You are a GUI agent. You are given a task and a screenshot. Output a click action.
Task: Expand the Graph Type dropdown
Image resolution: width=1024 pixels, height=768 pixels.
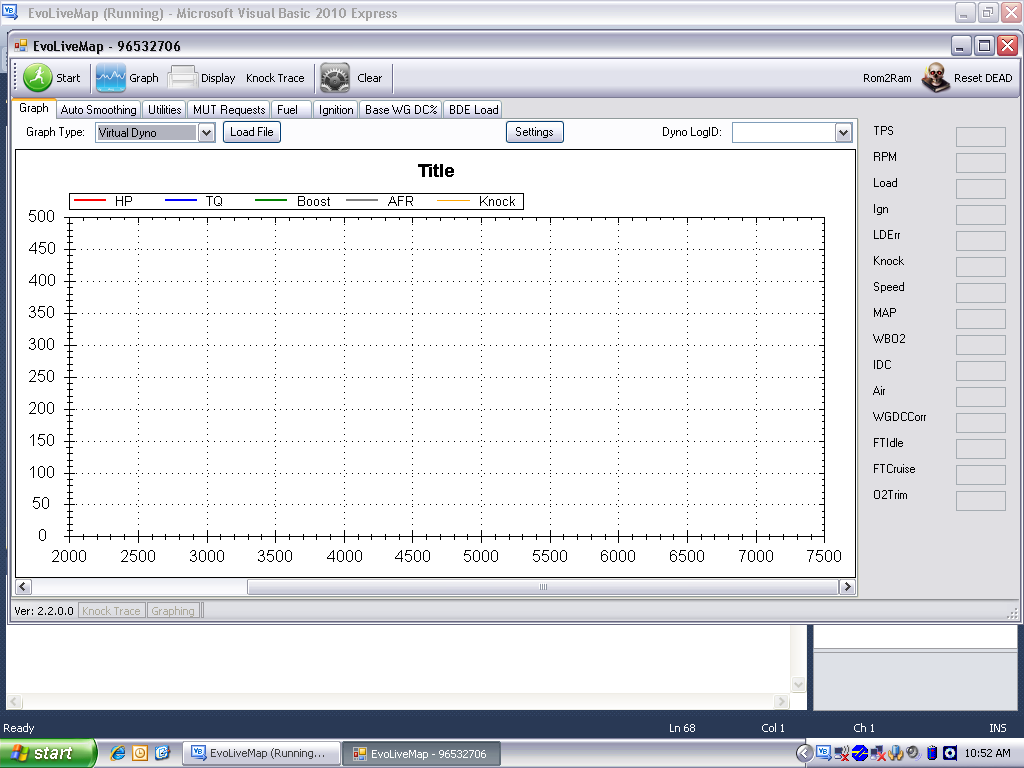[206, 133]
